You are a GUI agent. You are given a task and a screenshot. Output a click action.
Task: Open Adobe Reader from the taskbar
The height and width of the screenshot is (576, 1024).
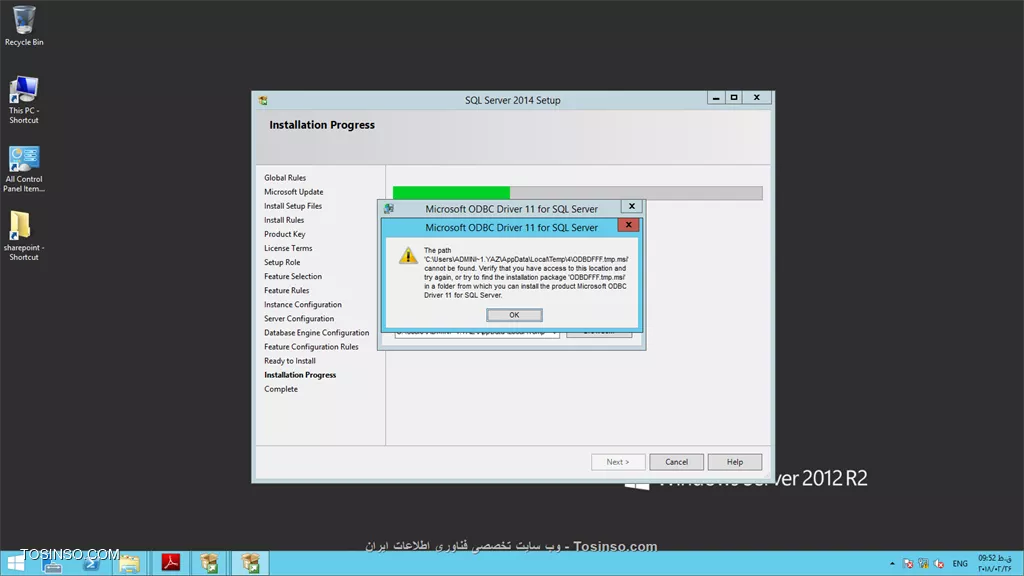[170, 563]
